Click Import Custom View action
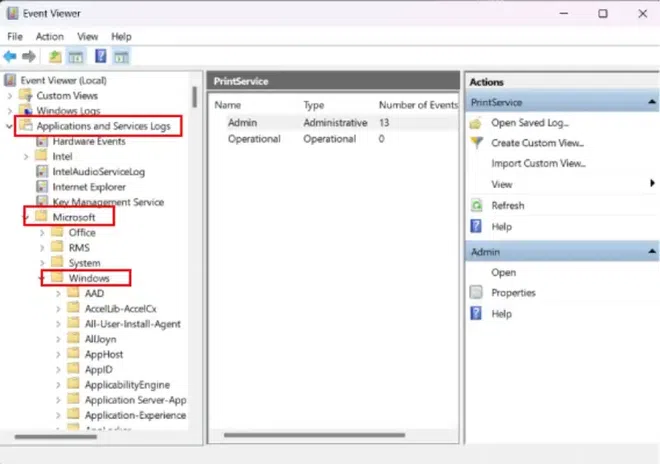 click(538, 163)
